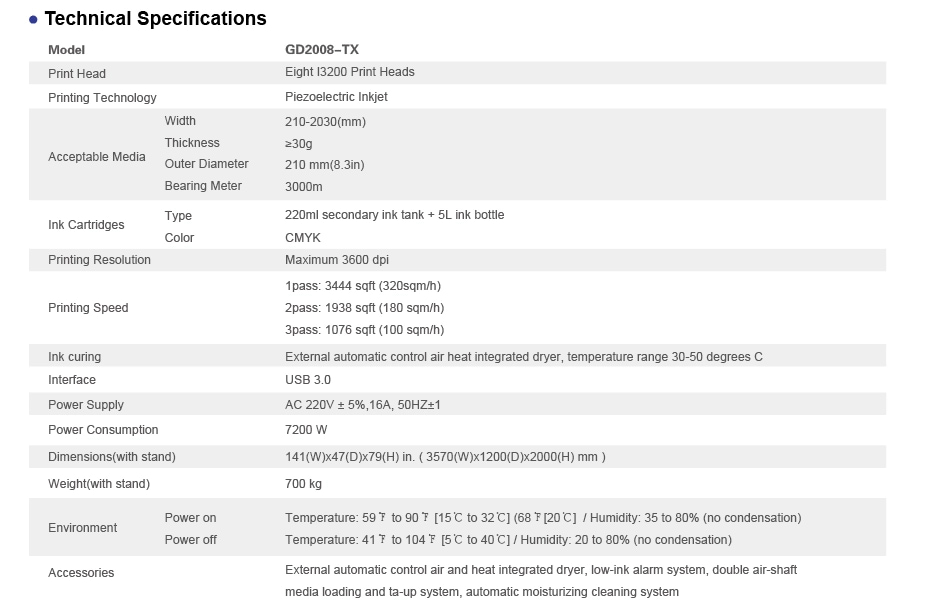Click the Technical Specifications heading

click(155, 18)
